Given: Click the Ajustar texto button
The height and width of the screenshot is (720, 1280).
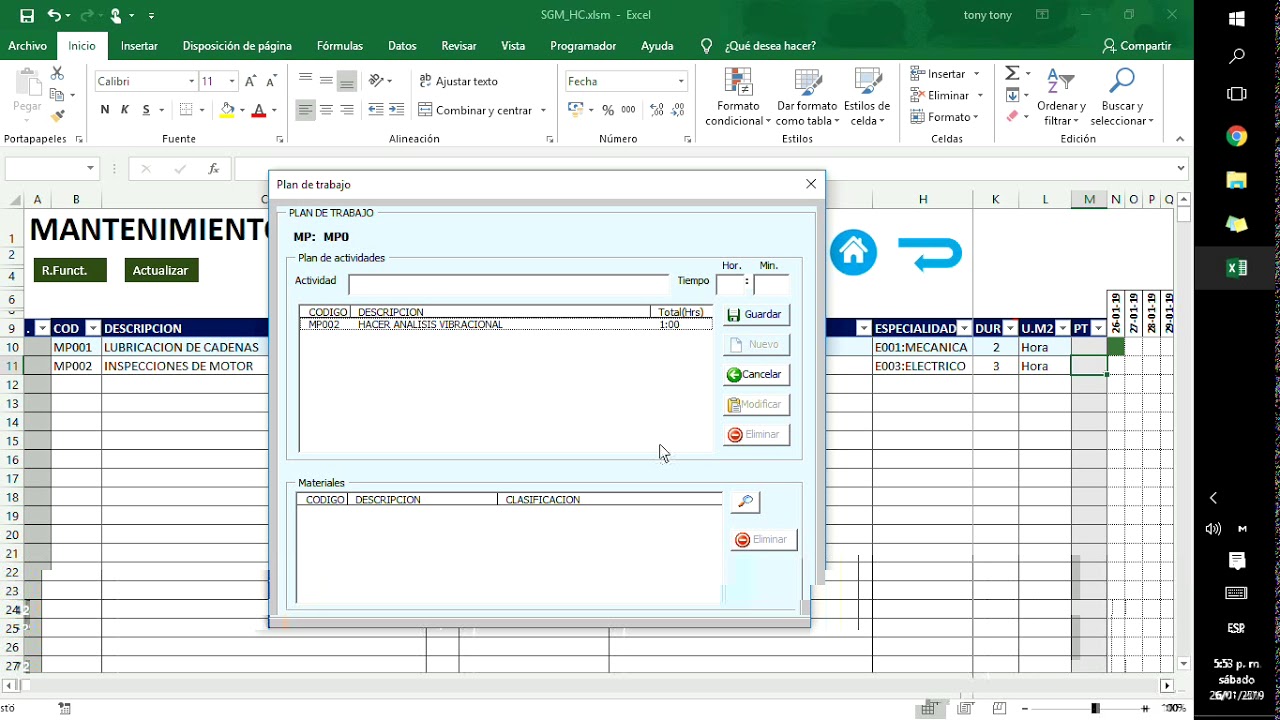Looking at the screenshot, I should pos(458,81).
